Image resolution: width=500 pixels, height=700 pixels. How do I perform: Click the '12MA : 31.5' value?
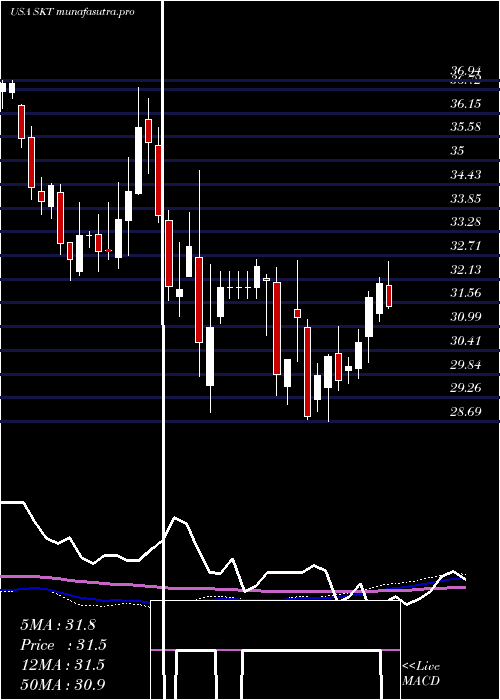coord(62,665)
